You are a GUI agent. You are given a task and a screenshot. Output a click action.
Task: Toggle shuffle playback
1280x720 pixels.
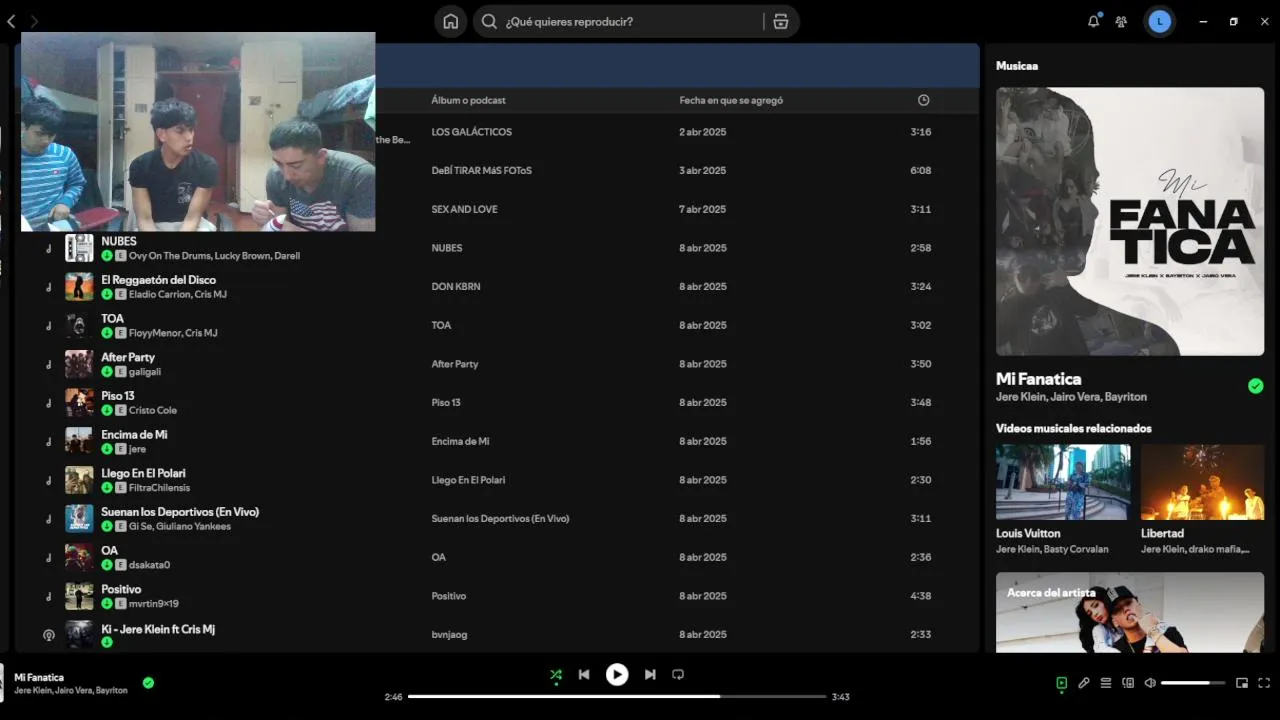(x=556, y=675)
